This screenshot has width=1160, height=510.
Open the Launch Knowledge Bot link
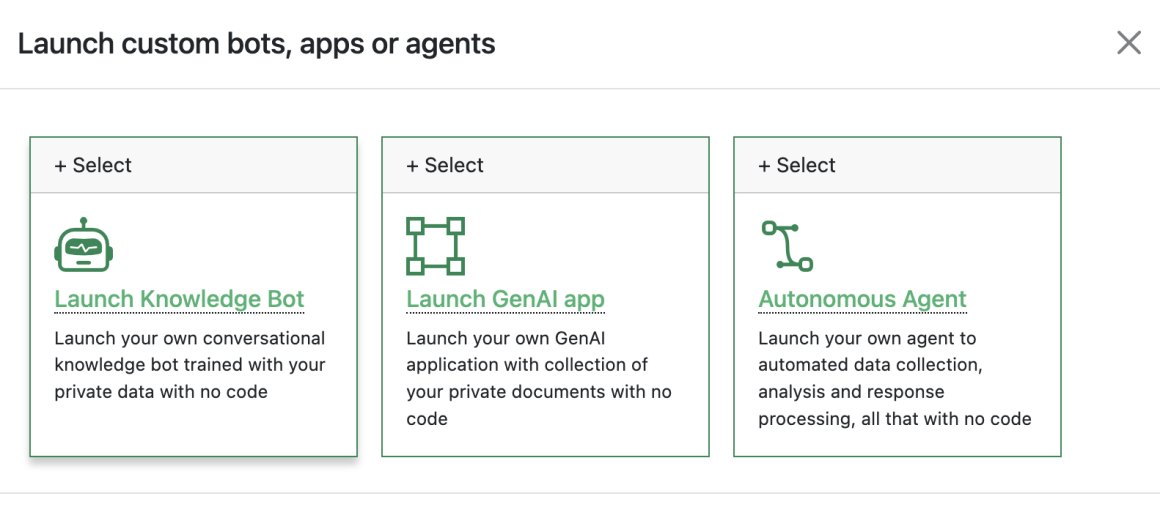(180, 299)
